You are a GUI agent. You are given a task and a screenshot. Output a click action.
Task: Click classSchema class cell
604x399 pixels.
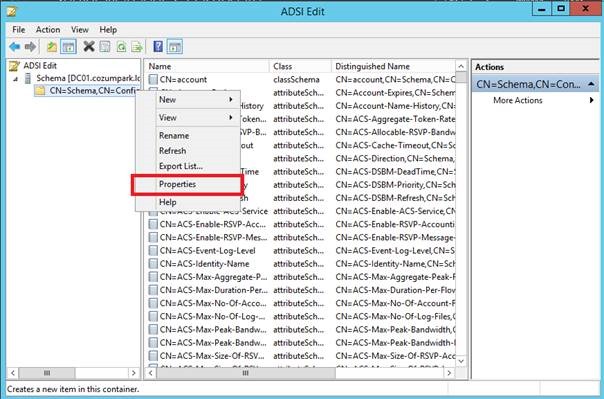296,79
